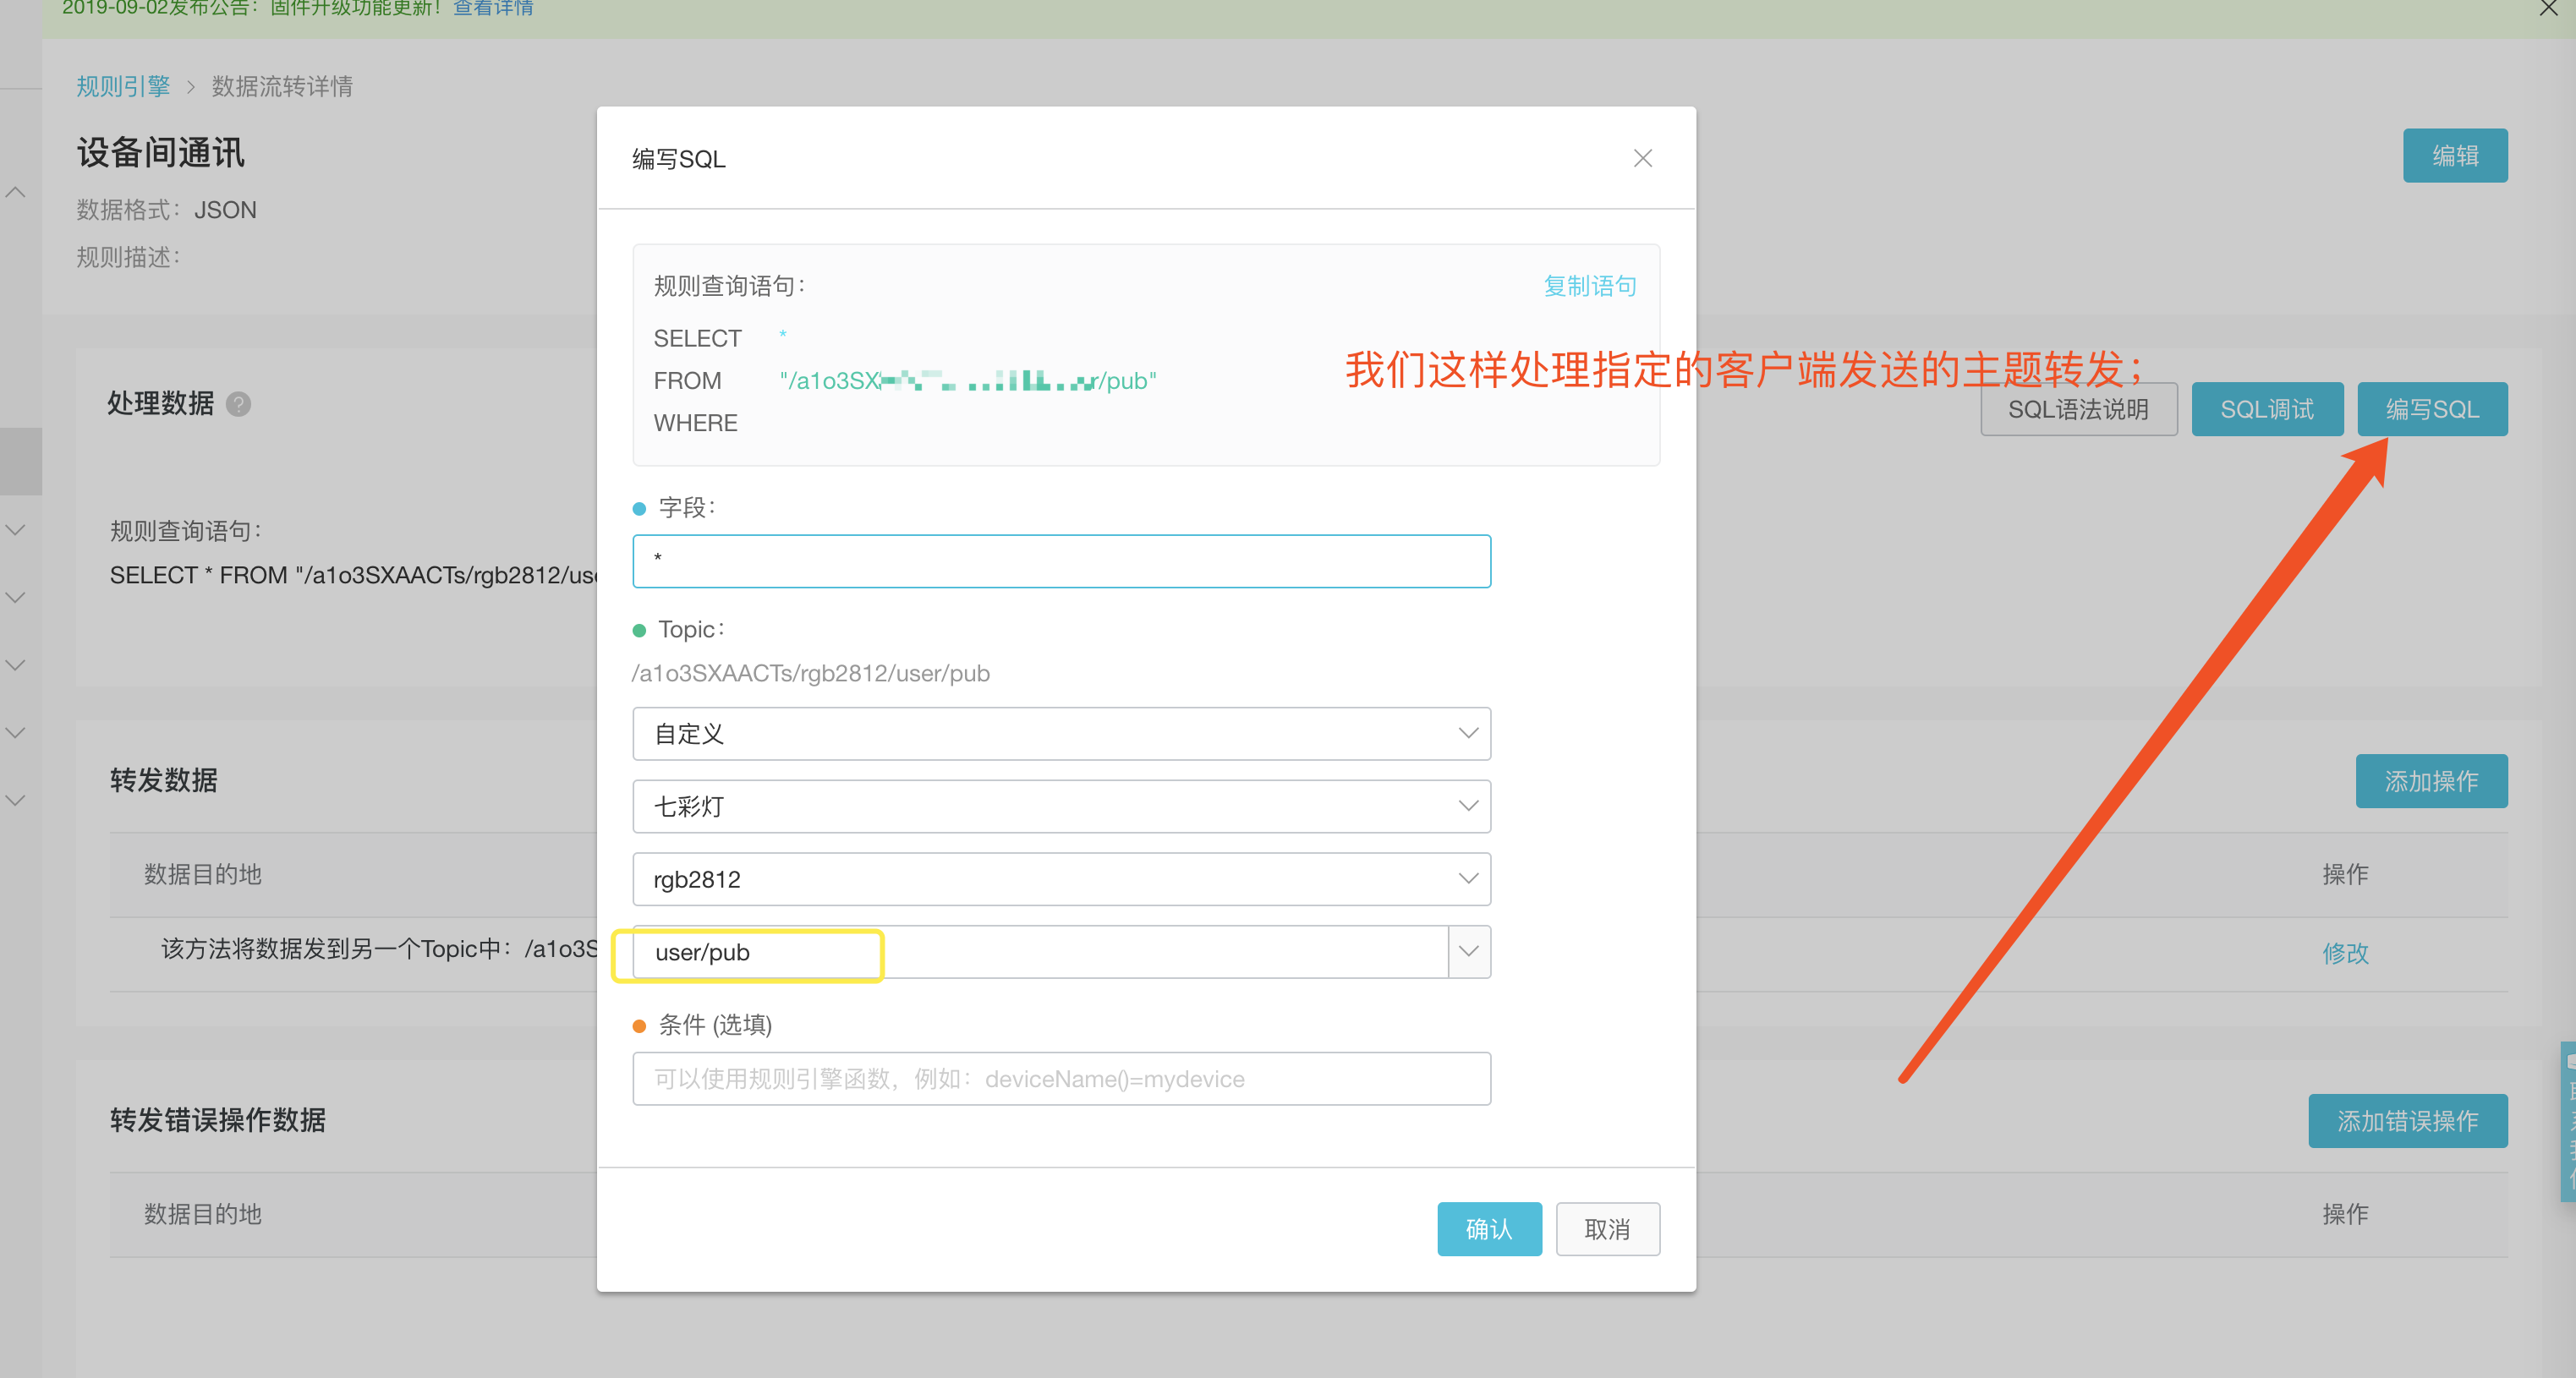The image size is (2576, 1378).
Task: Click 添加操作 to add a forwarding action
Action: click(x=2431, y=781)
